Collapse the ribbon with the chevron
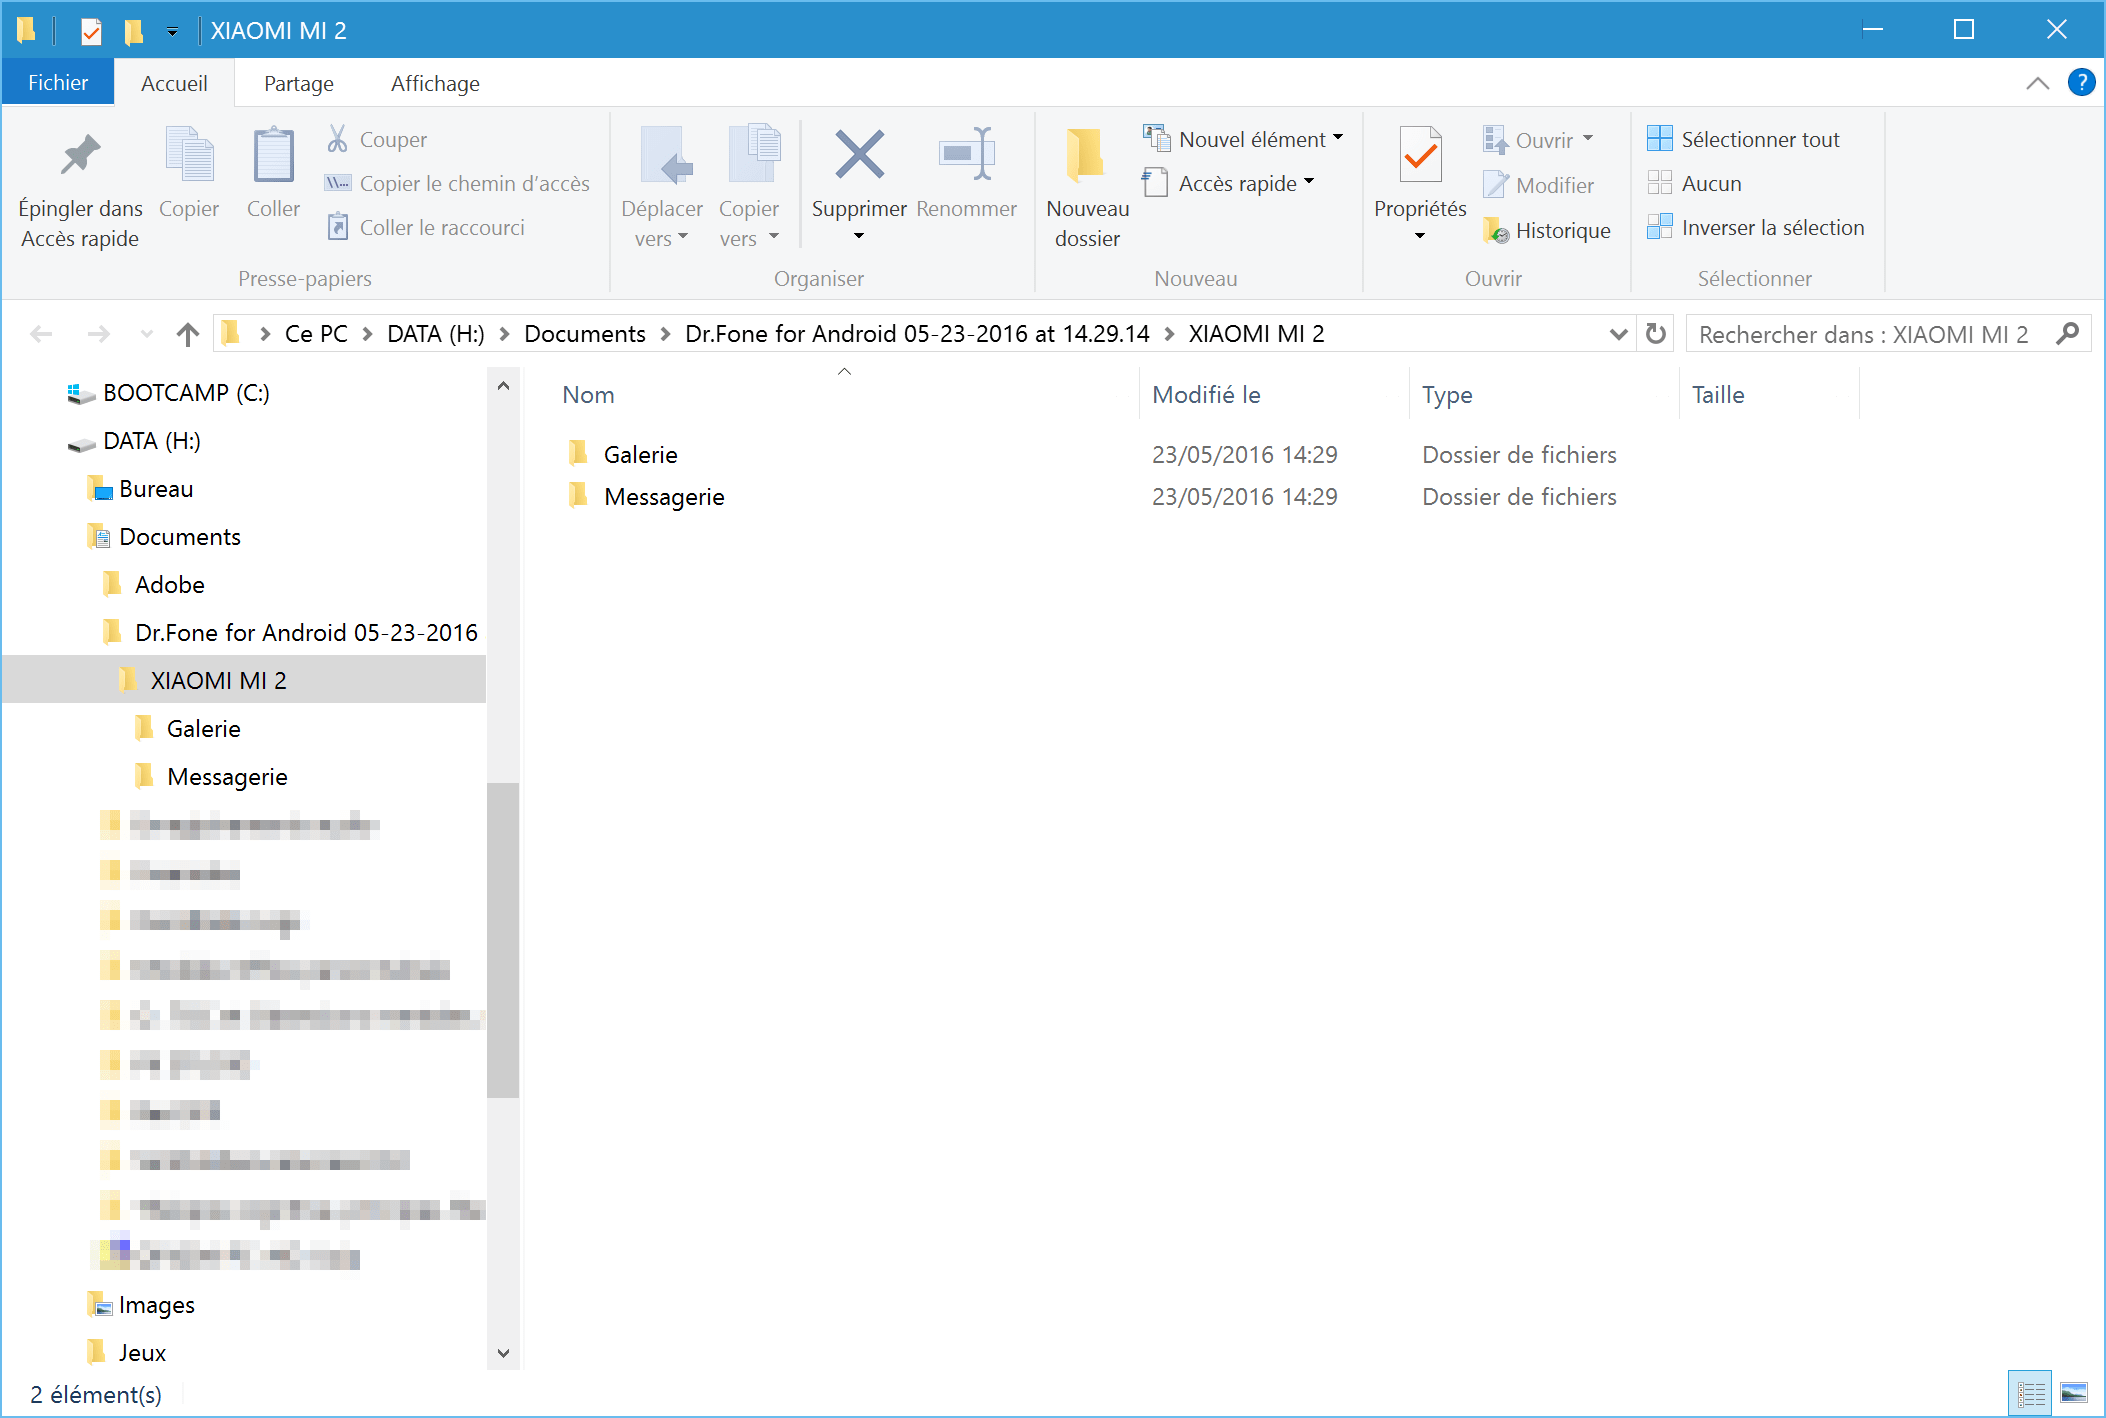The height and width of the screenshot is (1418, 2106). [2037, 83]
